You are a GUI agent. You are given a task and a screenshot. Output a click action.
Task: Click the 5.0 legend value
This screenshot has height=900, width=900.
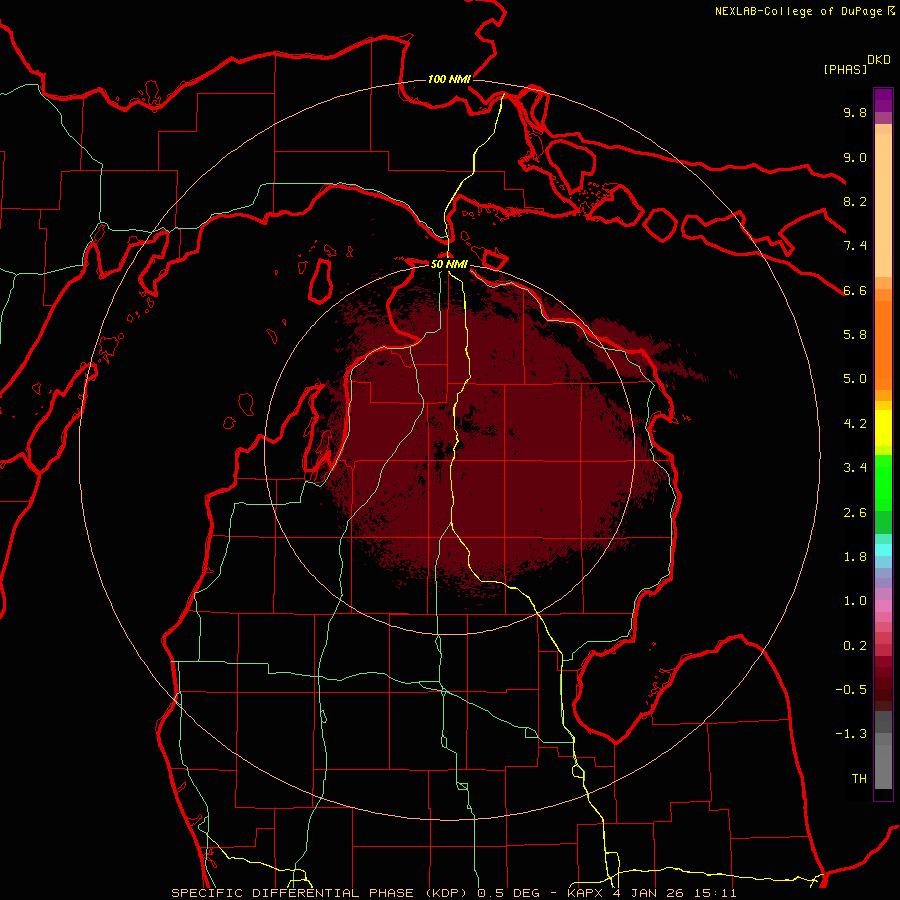click(855, 379)
